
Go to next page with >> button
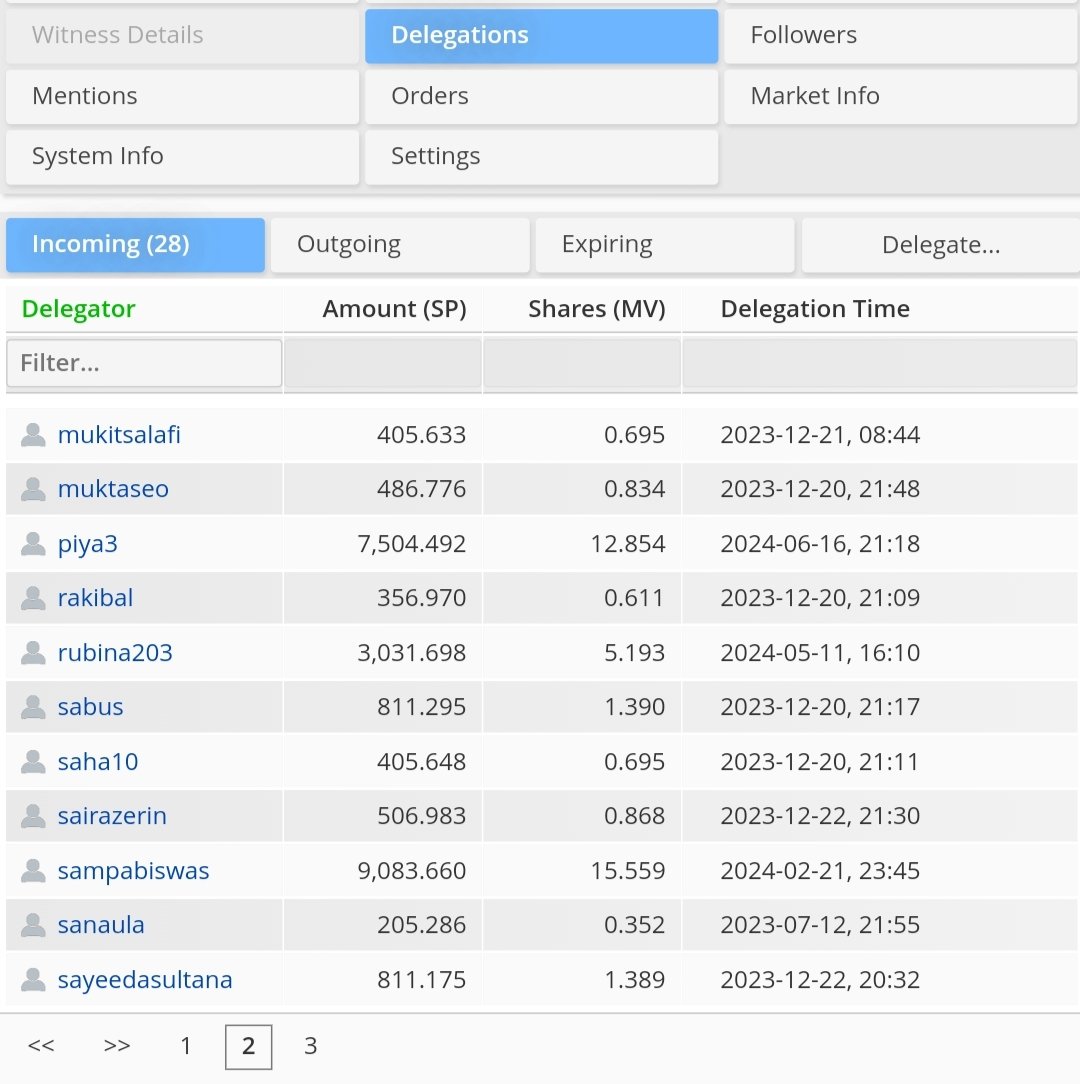[117, 1045]
